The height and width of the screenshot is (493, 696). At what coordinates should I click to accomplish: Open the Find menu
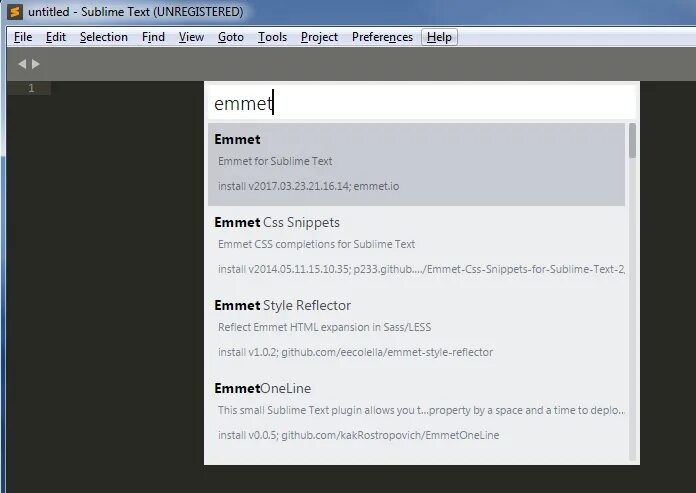pyautogui.click(x=153, y=37)
